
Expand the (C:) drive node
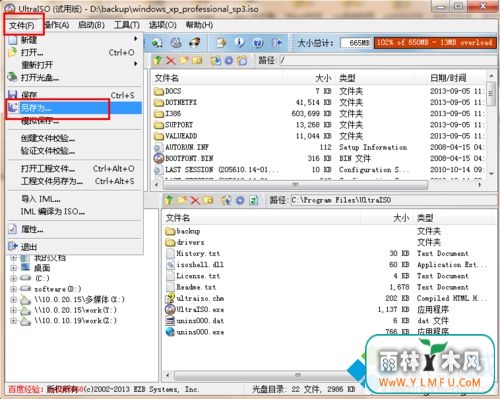pyautogui.click(x=13, y=278)
